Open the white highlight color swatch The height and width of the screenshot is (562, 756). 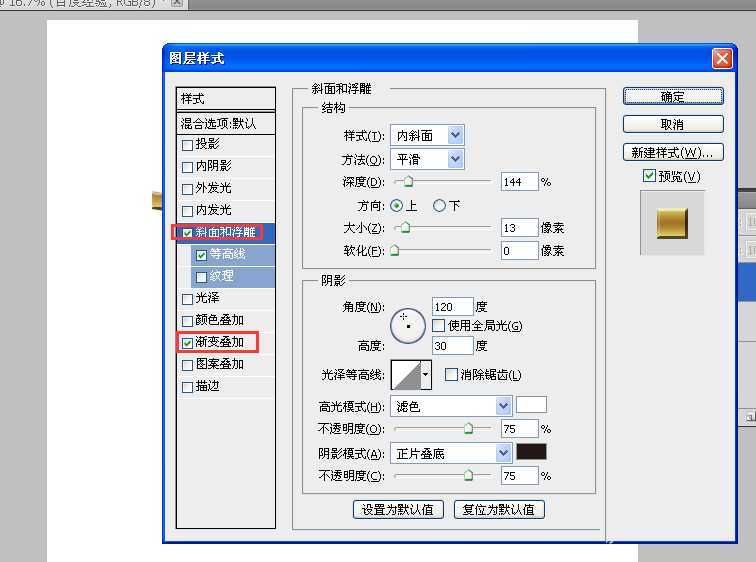531,405
